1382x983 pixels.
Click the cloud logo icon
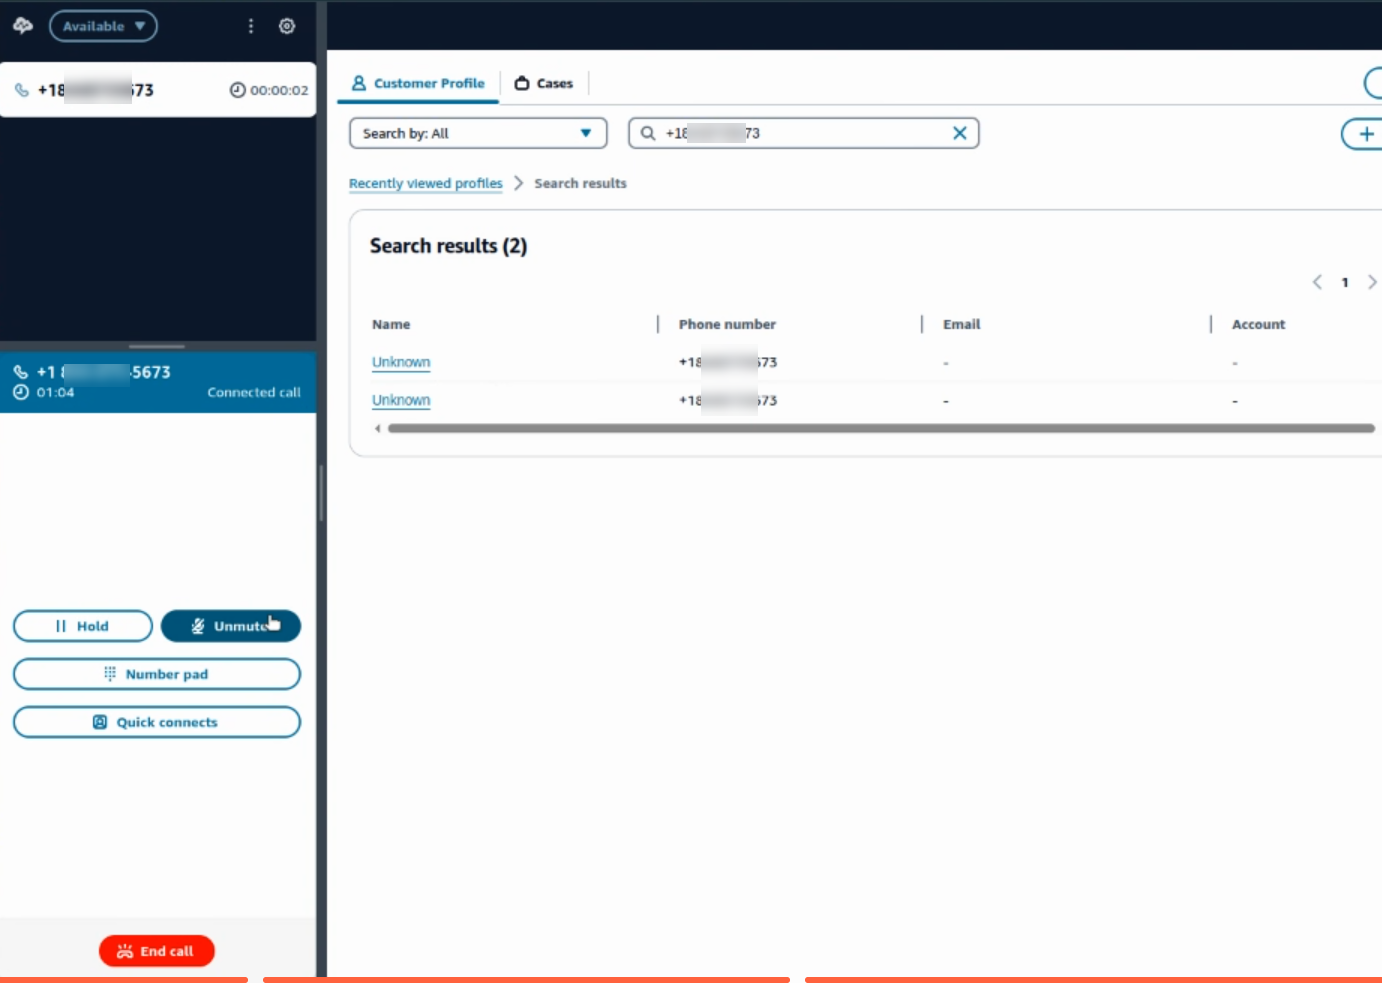tap(23, 26)
